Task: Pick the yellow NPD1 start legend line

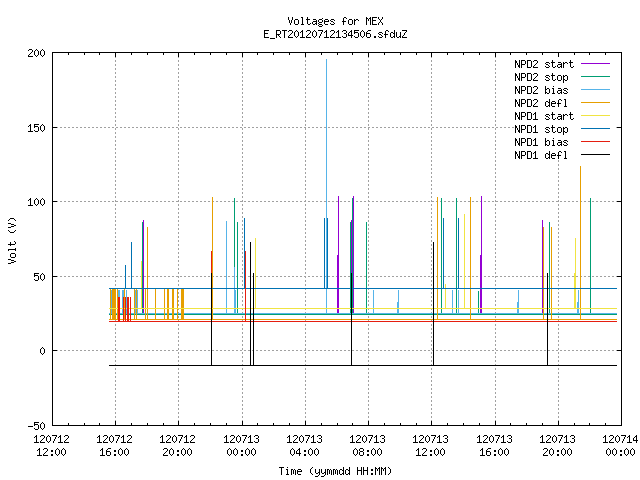Action: (x=595, y=116)
